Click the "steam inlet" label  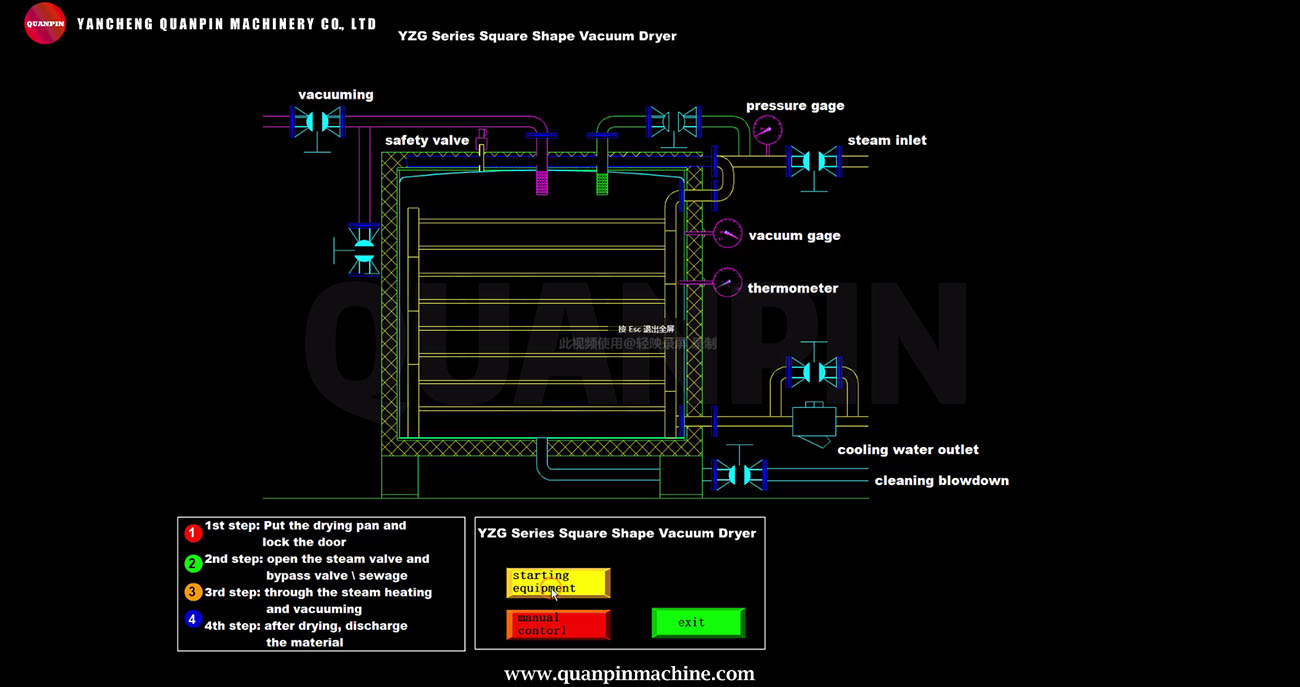[887, 141]
